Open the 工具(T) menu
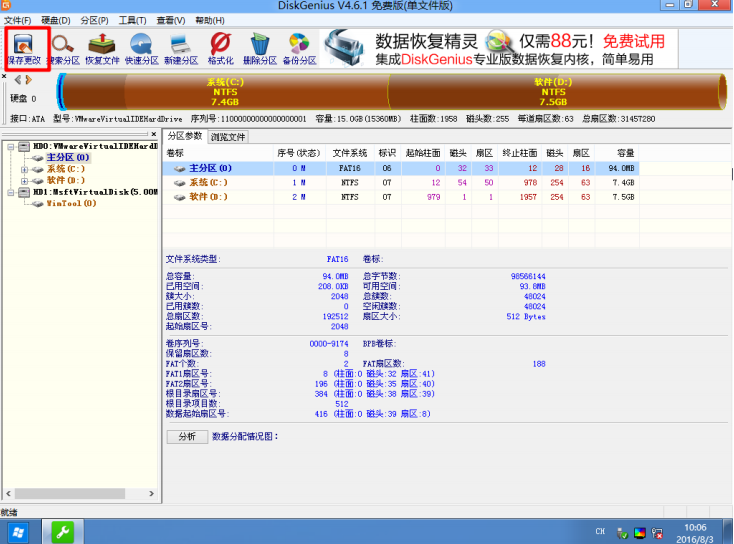The height and width of the screenshot is (544, 734). coord(132,21)
